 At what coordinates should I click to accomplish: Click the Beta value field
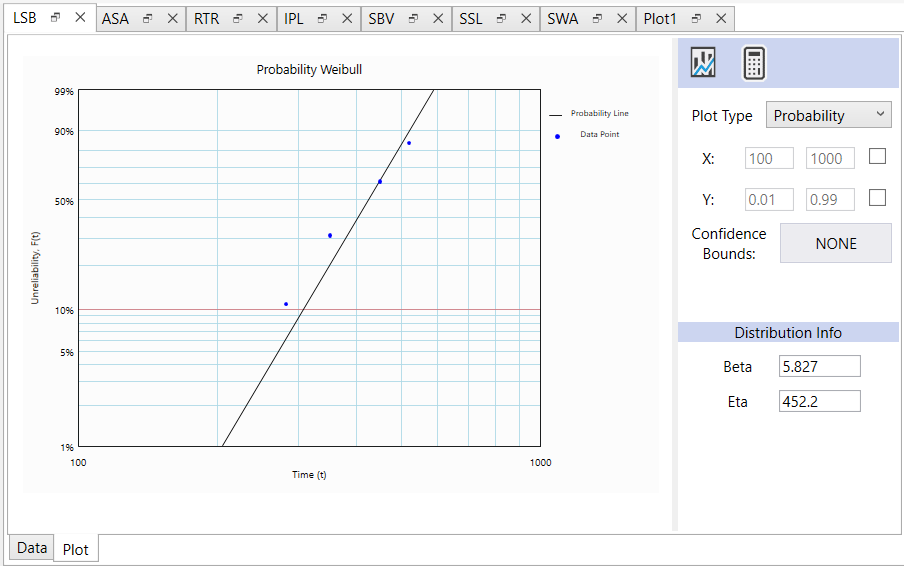(820, 366)
